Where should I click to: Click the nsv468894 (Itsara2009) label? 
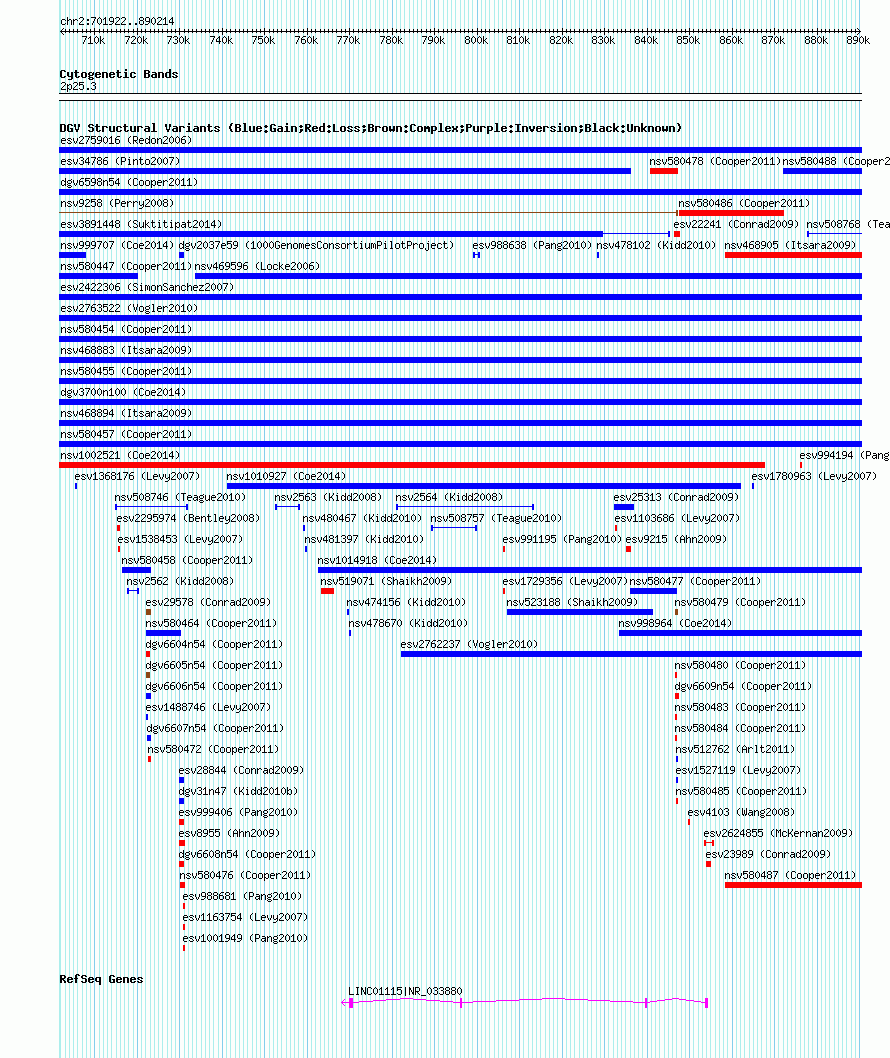(x=126, y=413)
